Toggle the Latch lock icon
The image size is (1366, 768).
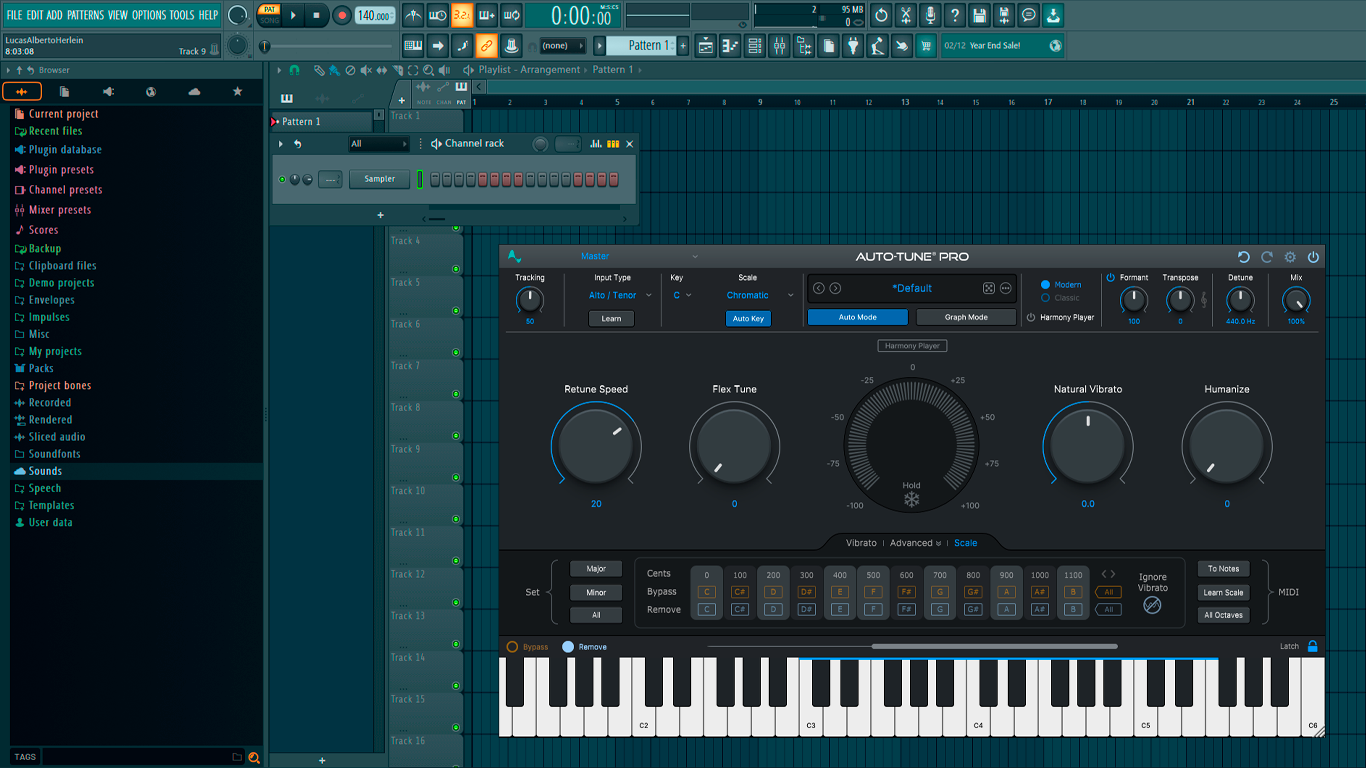[1313, 646]
